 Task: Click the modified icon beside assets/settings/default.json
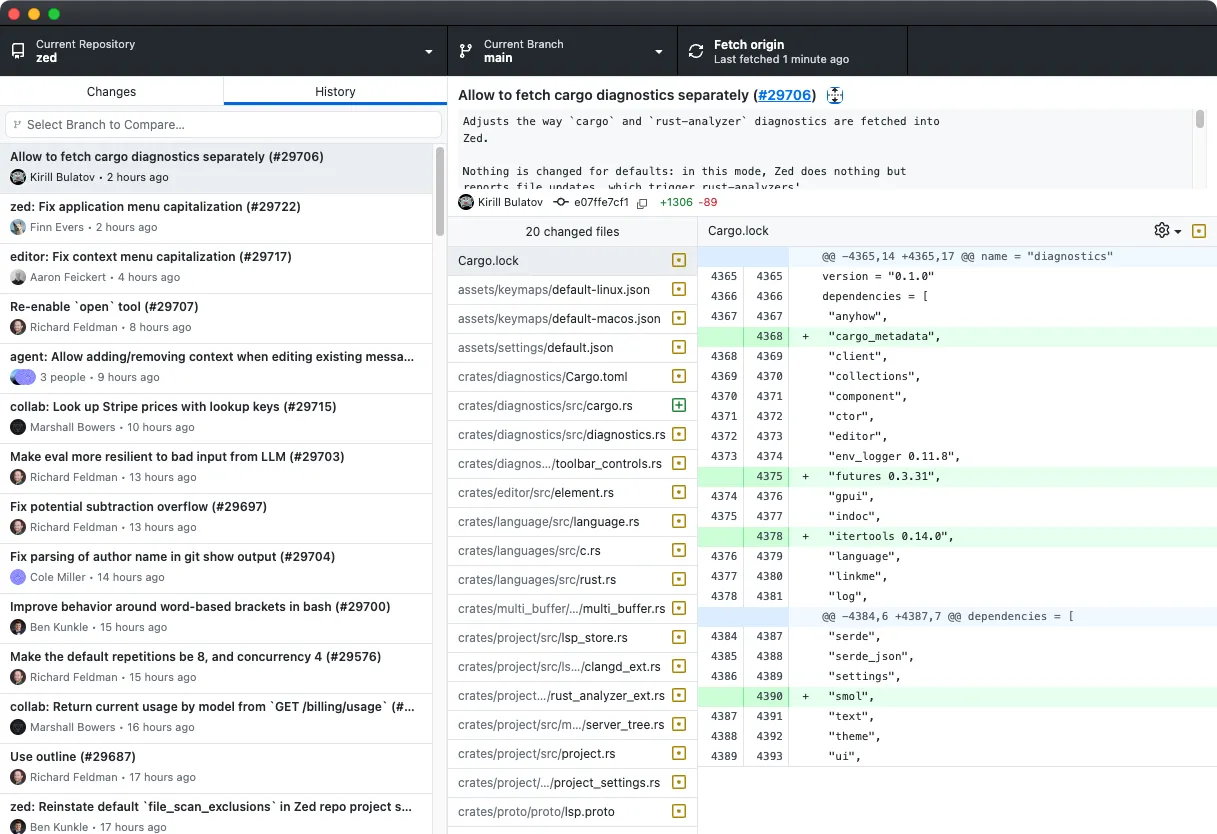tap(679, 347)
